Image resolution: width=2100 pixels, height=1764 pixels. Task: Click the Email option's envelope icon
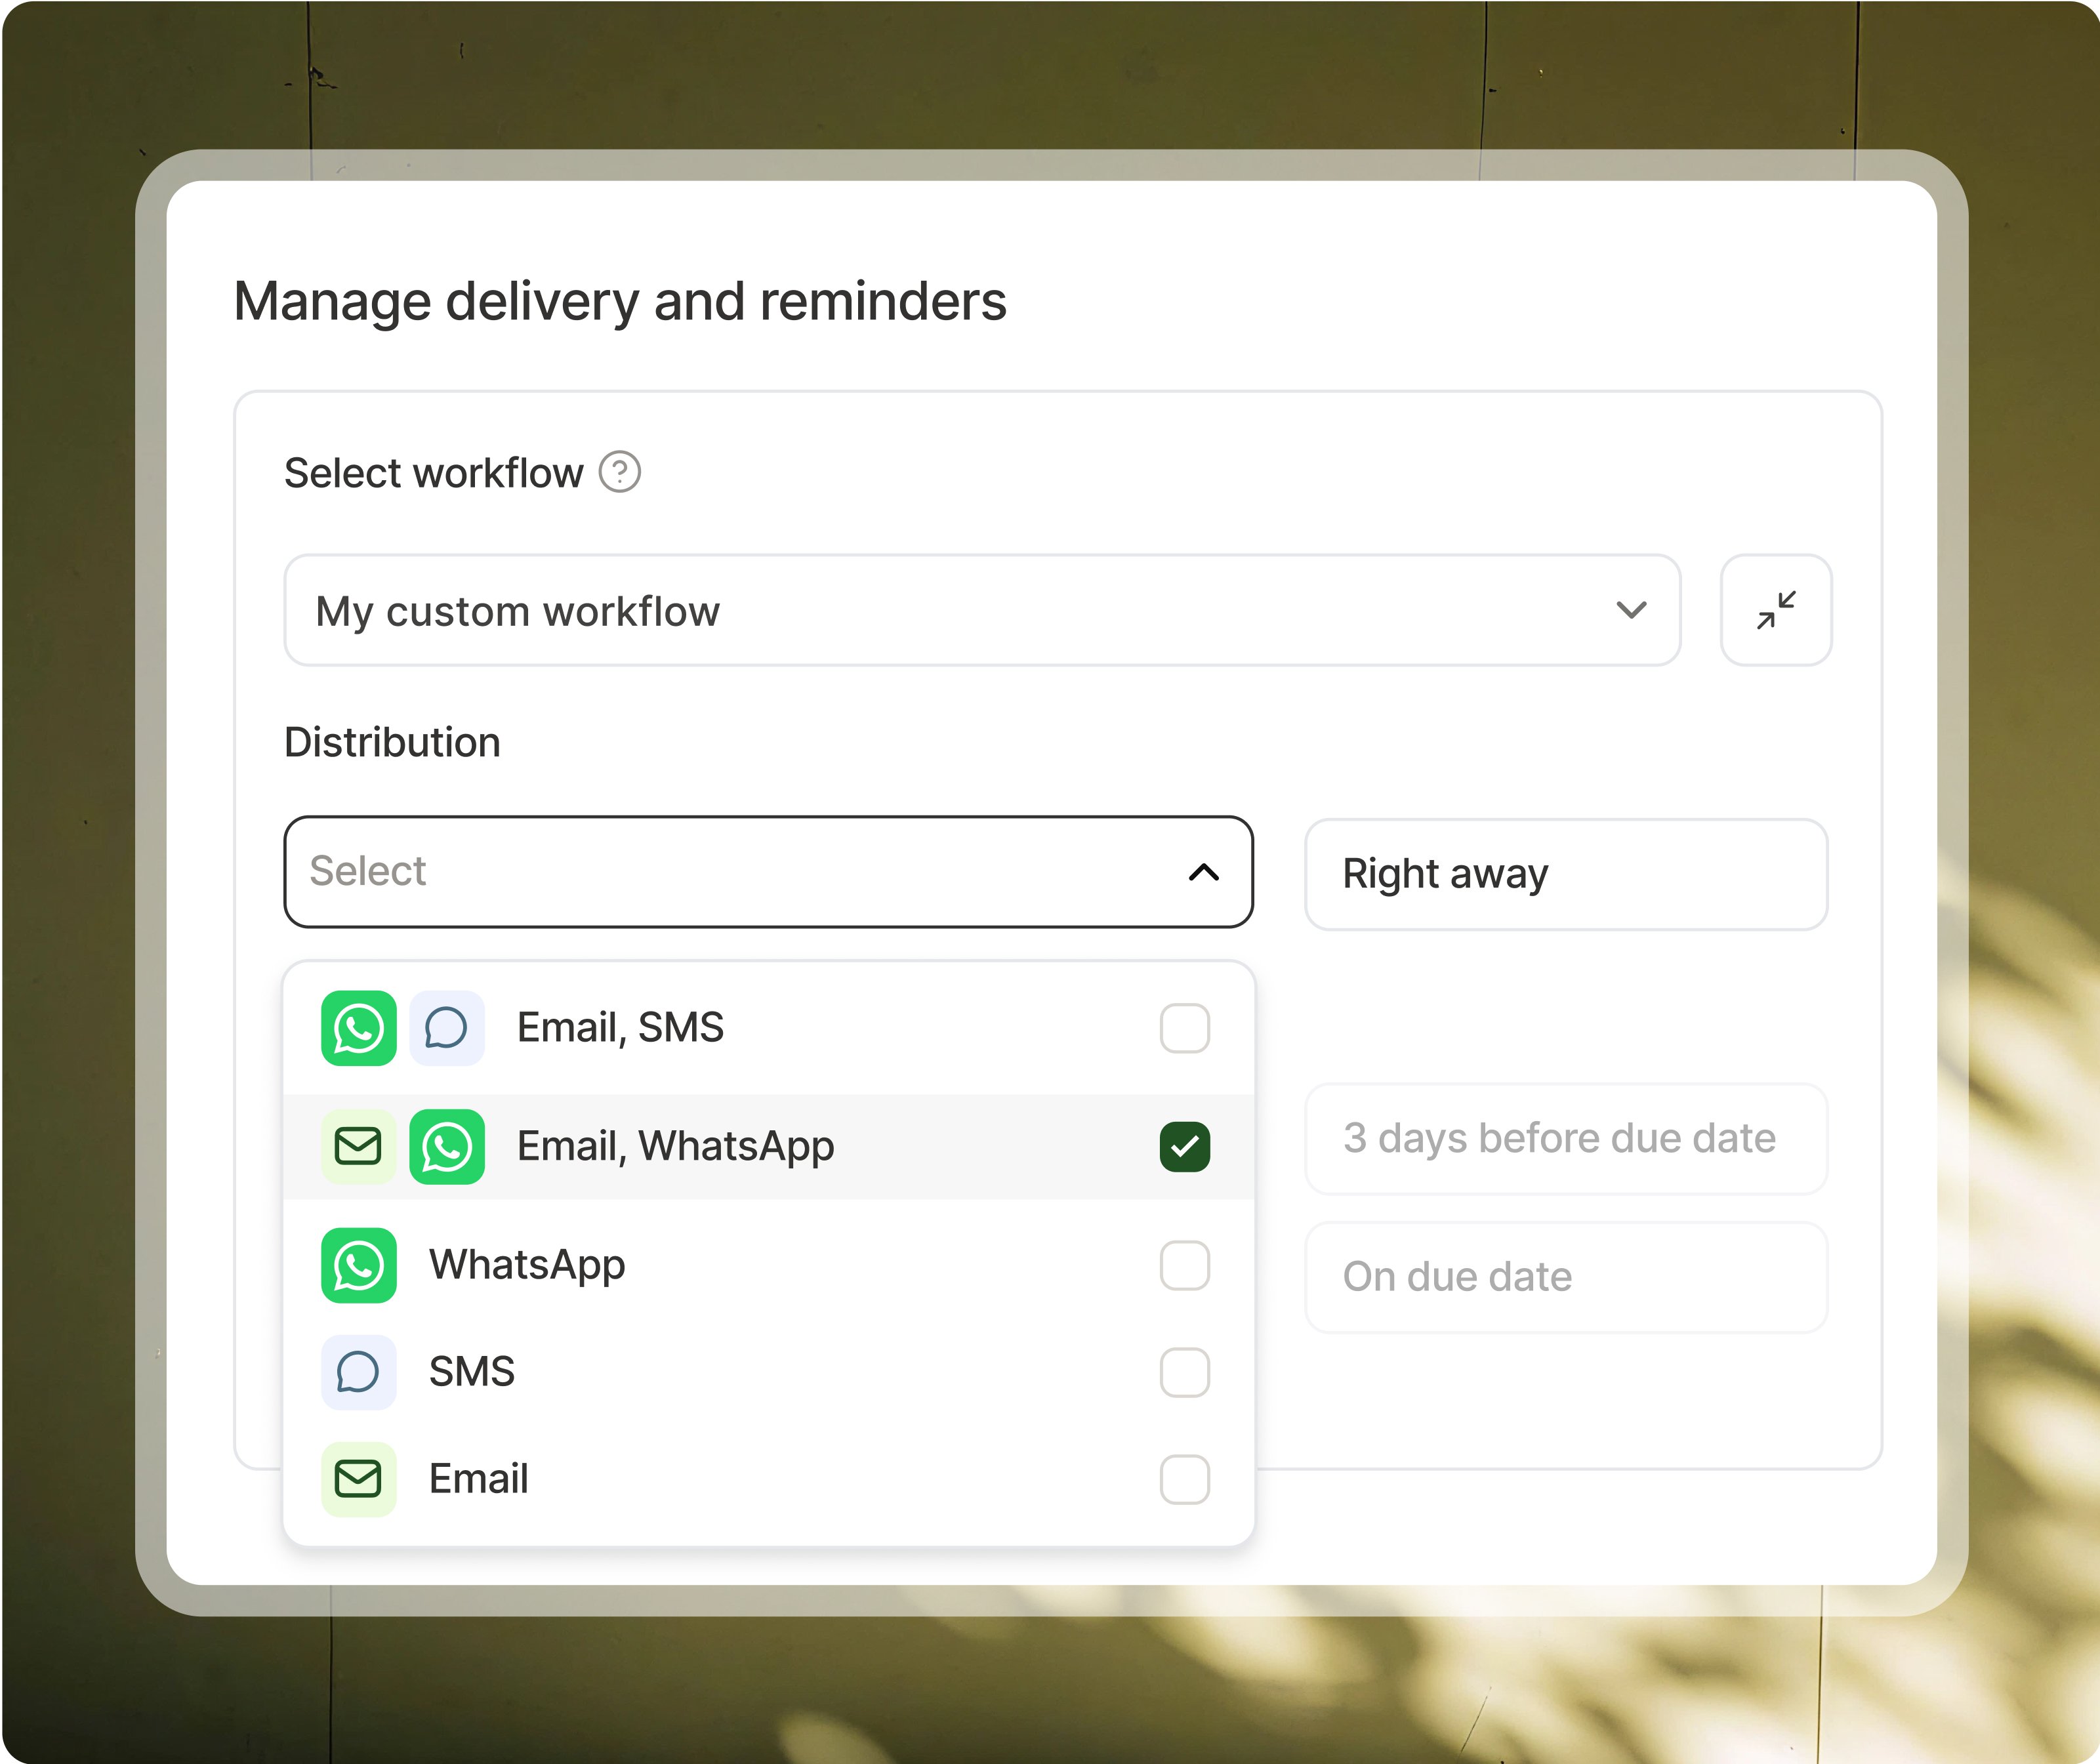[358, 1479]
